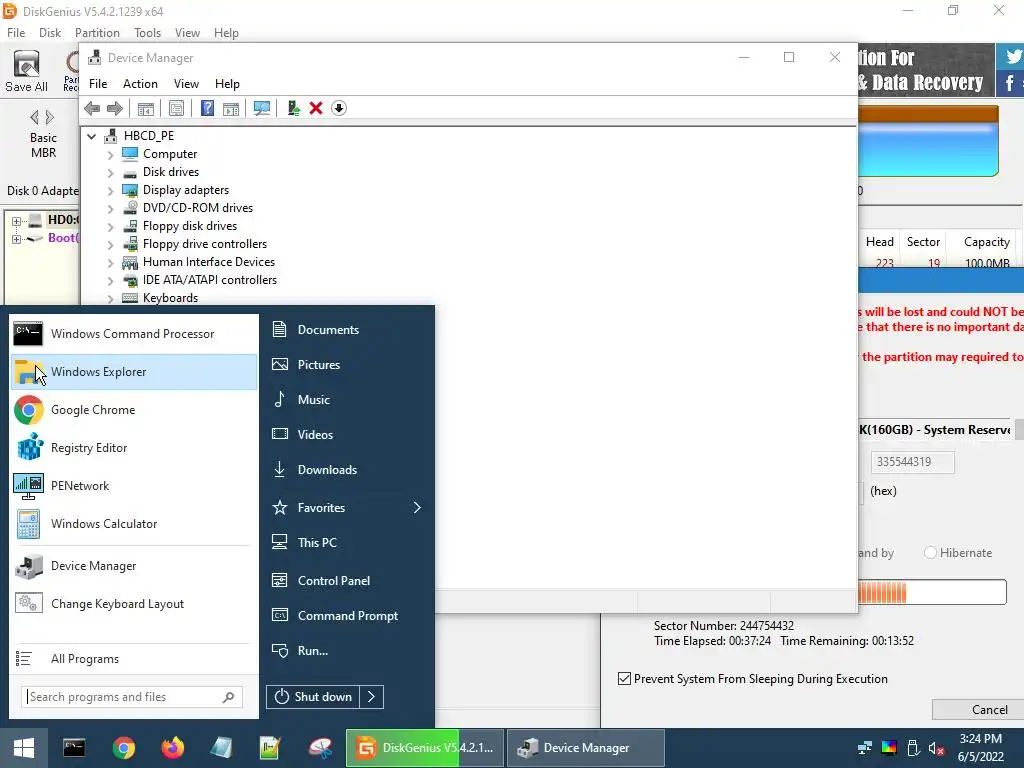The width and height of the screenshot is (1024, 768).
Task: Click the command prompt icon on taskbar
Action: pos(74,748)
